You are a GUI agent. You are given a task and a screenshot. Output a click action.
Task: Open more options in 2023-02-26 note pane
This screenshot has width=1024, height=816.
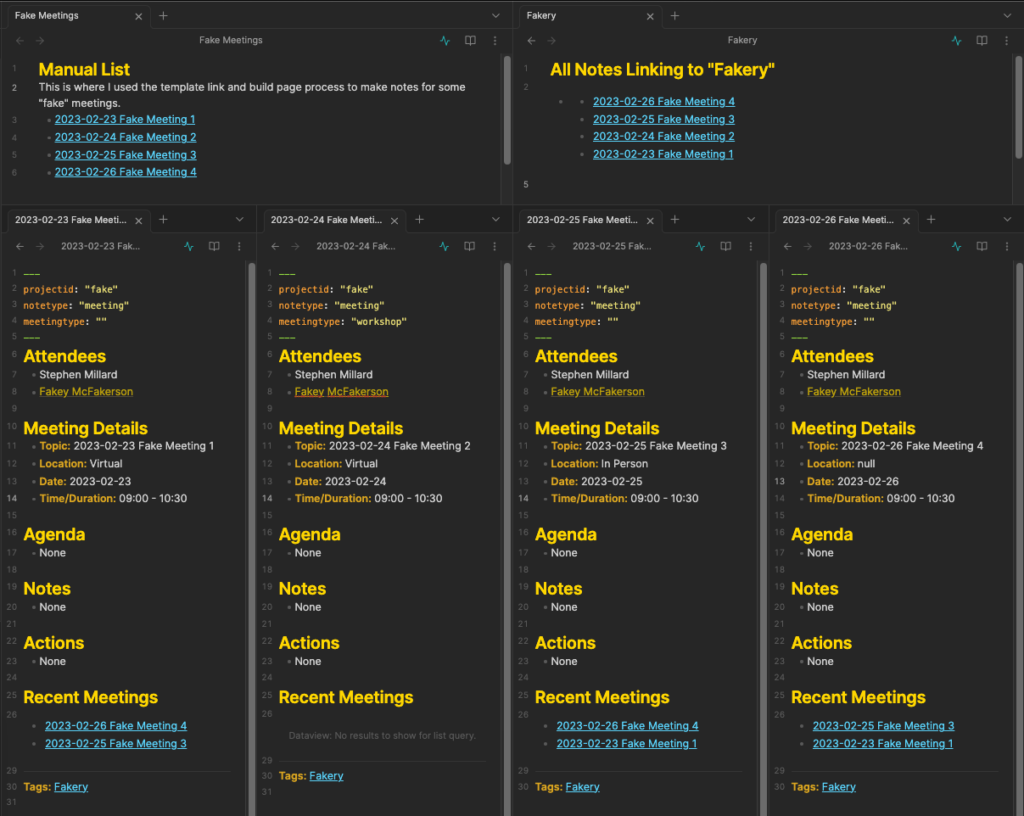coord(1007,246)
